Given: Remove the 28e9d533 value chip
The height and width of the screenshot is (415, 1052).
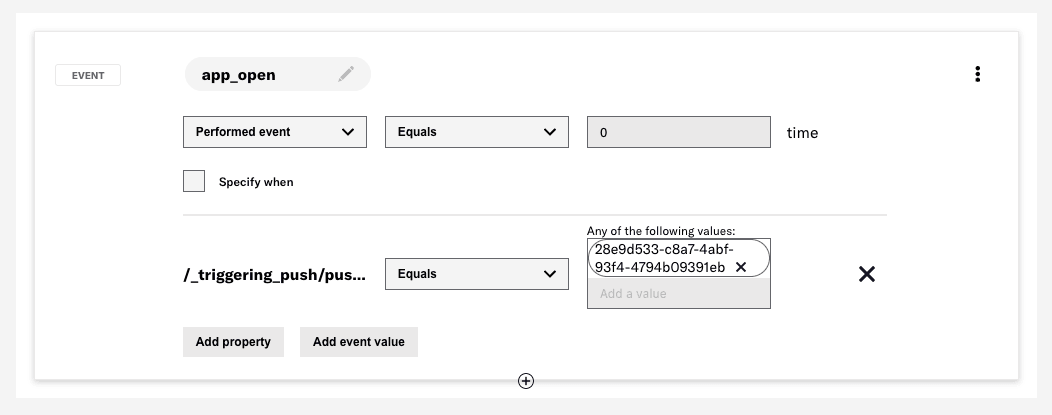Looking at the screenshot, I should (741, 267).
